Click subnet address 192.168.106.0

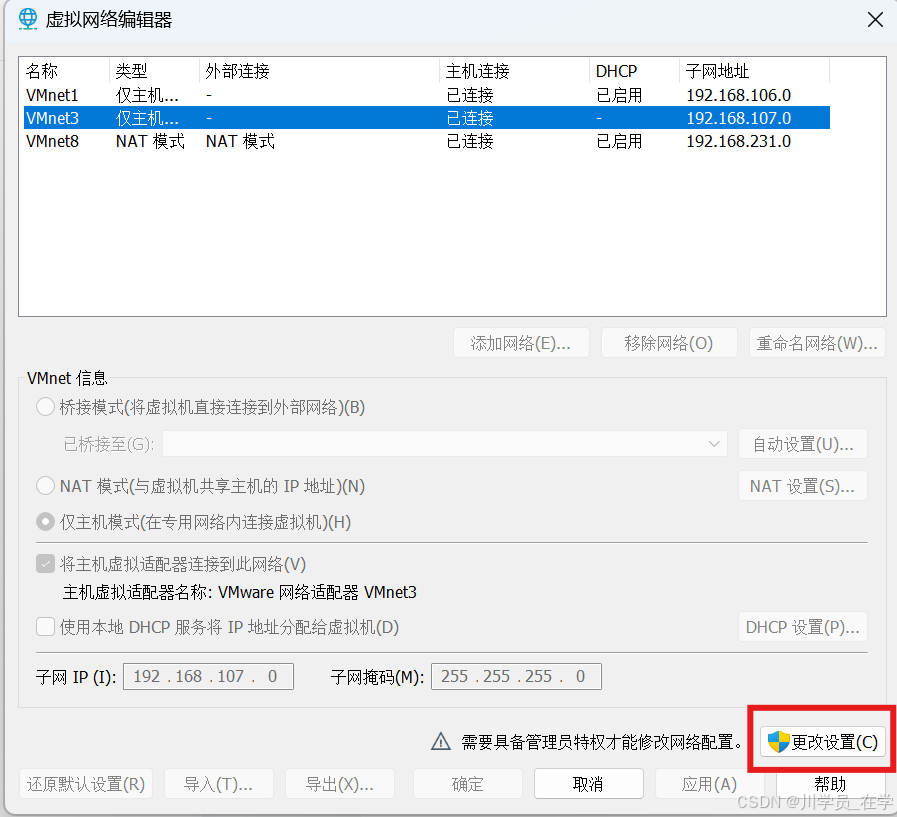(x=739, y=95)
